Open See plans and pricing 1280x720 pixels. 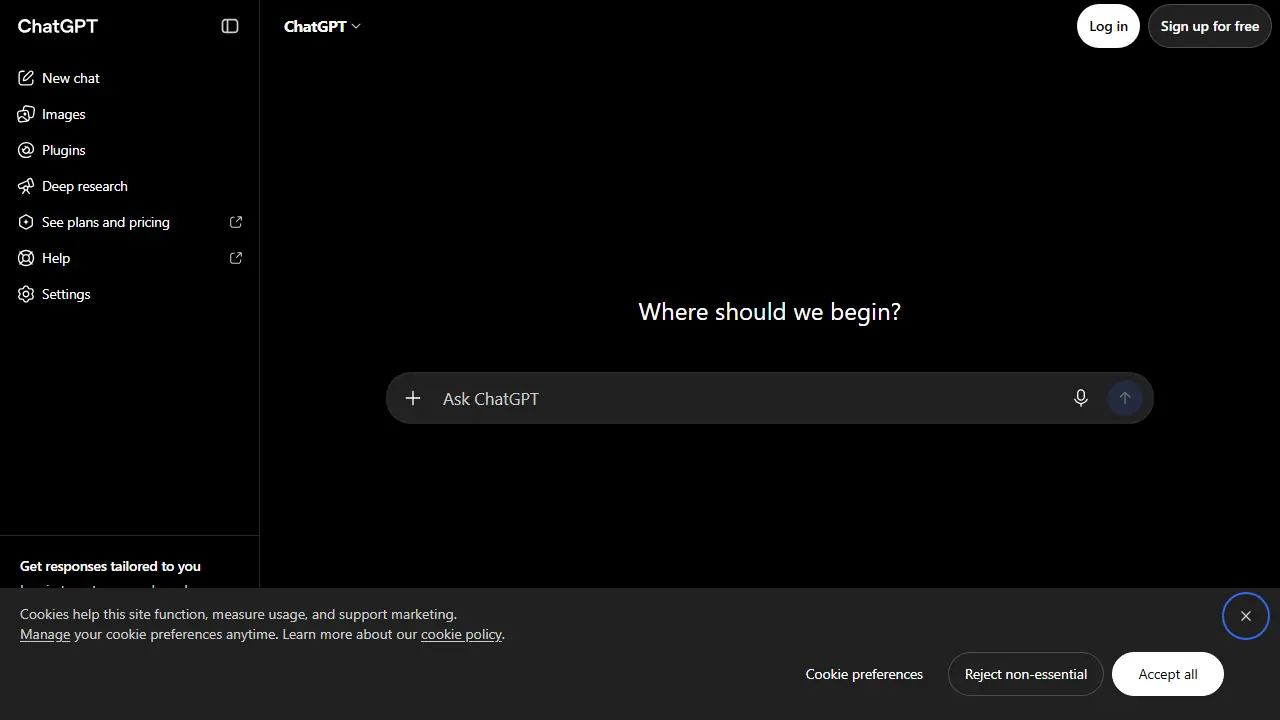[x=130, y=222]
